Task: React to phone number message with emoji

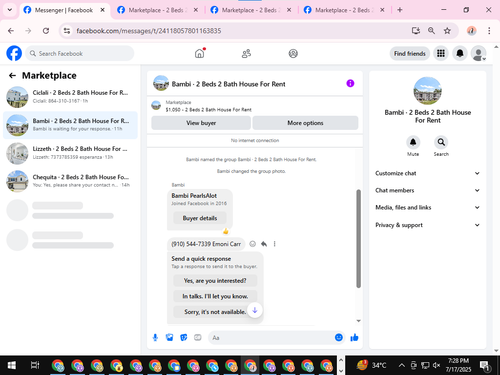Action: 253,244
